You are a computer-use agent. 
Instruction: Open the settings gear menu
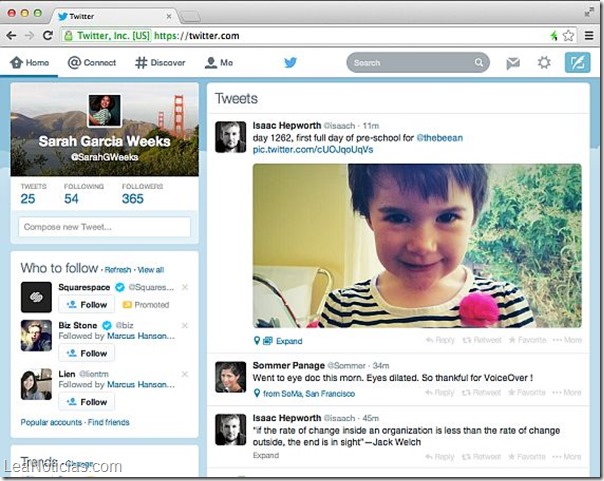click(x=544, y=62)
